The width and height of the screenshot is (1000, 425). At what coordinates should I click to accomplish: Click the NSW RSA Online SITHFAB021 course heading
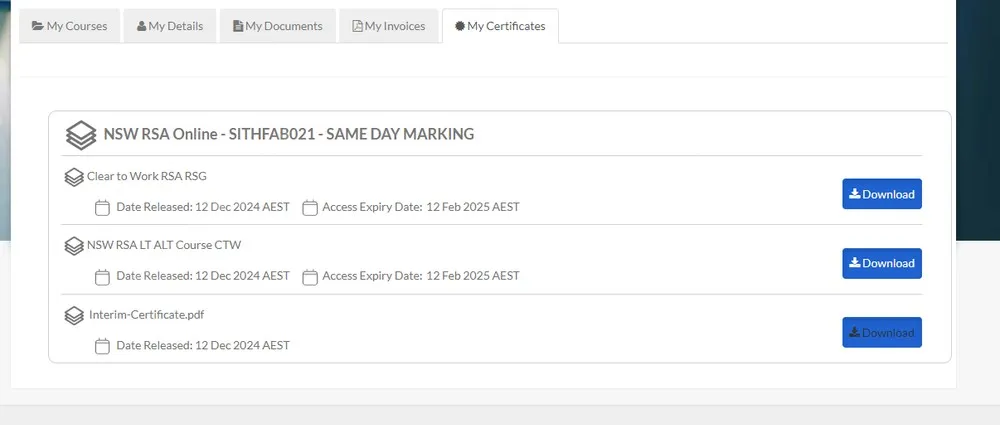pyautogui.click(x=288, y=134)
